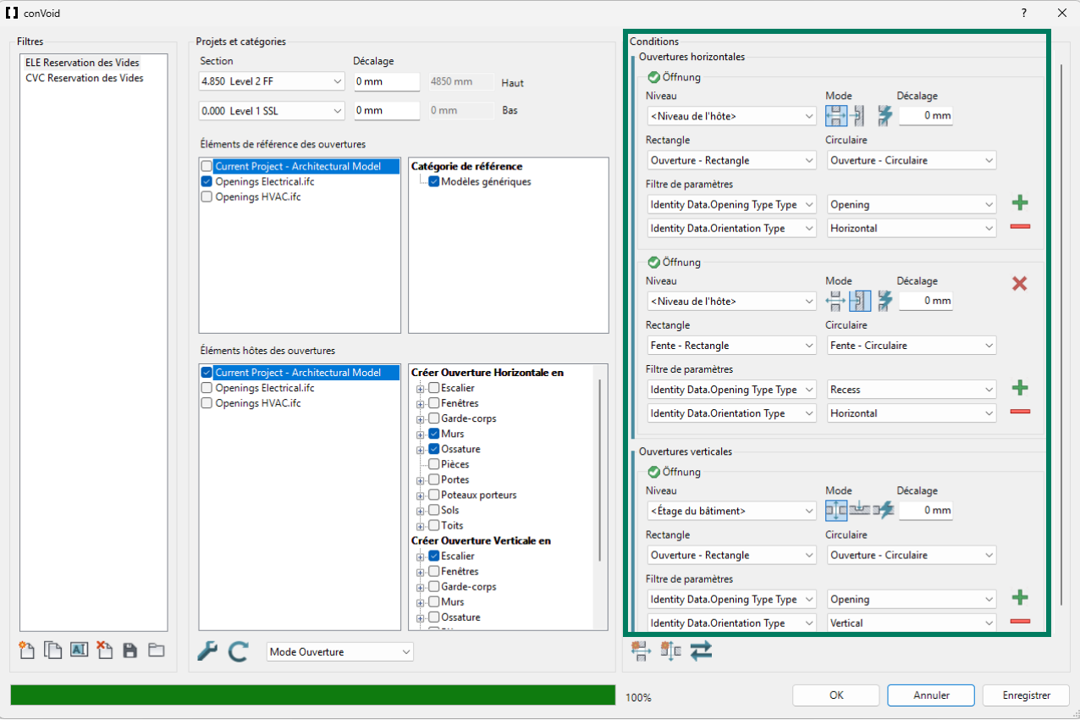Click the green progress bar

tap(313, 695)
